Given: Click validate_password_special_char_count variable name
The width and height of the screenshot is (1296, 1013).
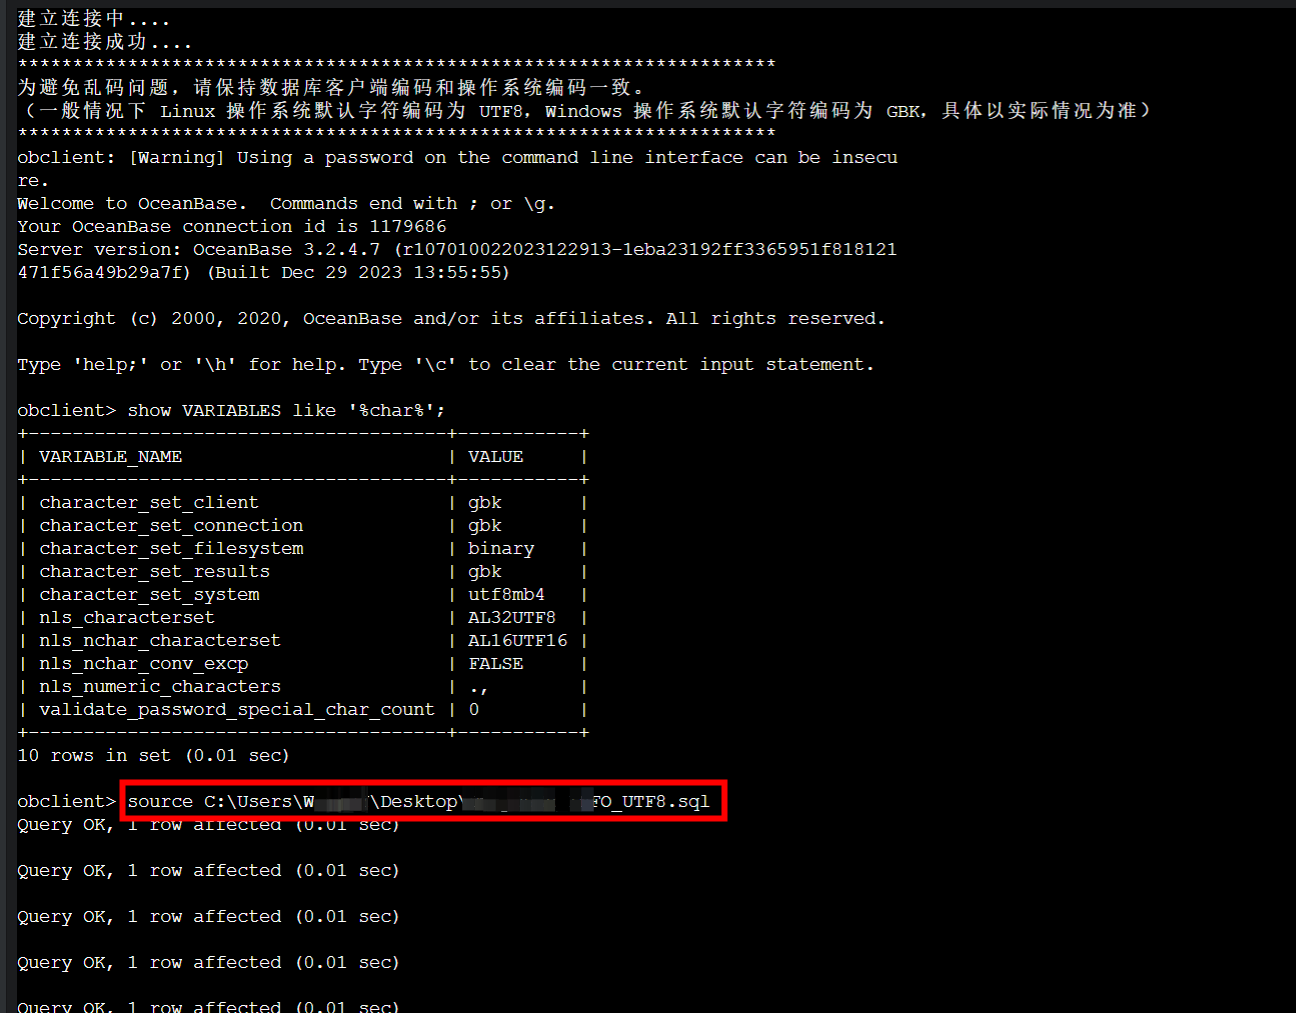Looking at the screenshot, I should coord(236,709).
